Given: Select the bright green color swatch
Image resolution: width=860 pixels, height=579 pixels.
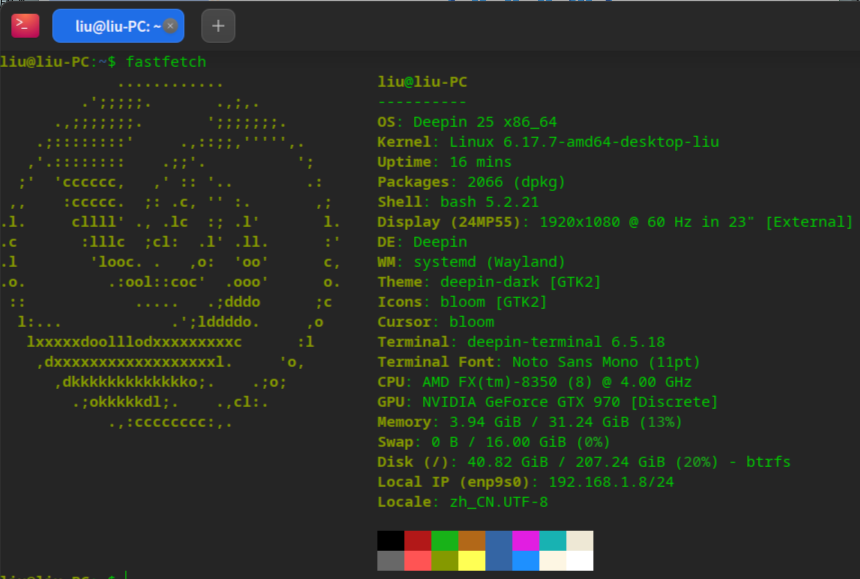Looking at the screenshot, I should pos(445,541).
